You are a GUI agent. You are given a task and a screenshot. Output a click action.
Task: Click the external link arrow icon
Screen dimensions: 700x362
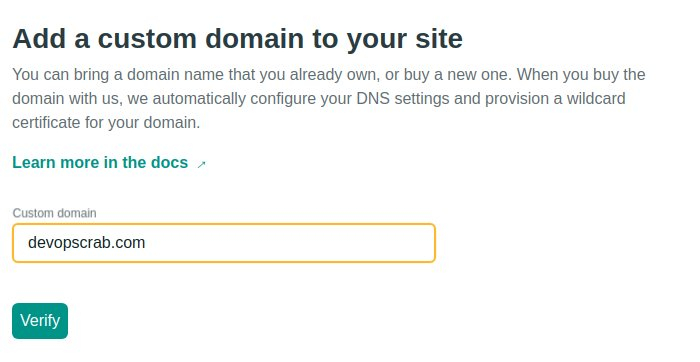(x=201, y=164)
